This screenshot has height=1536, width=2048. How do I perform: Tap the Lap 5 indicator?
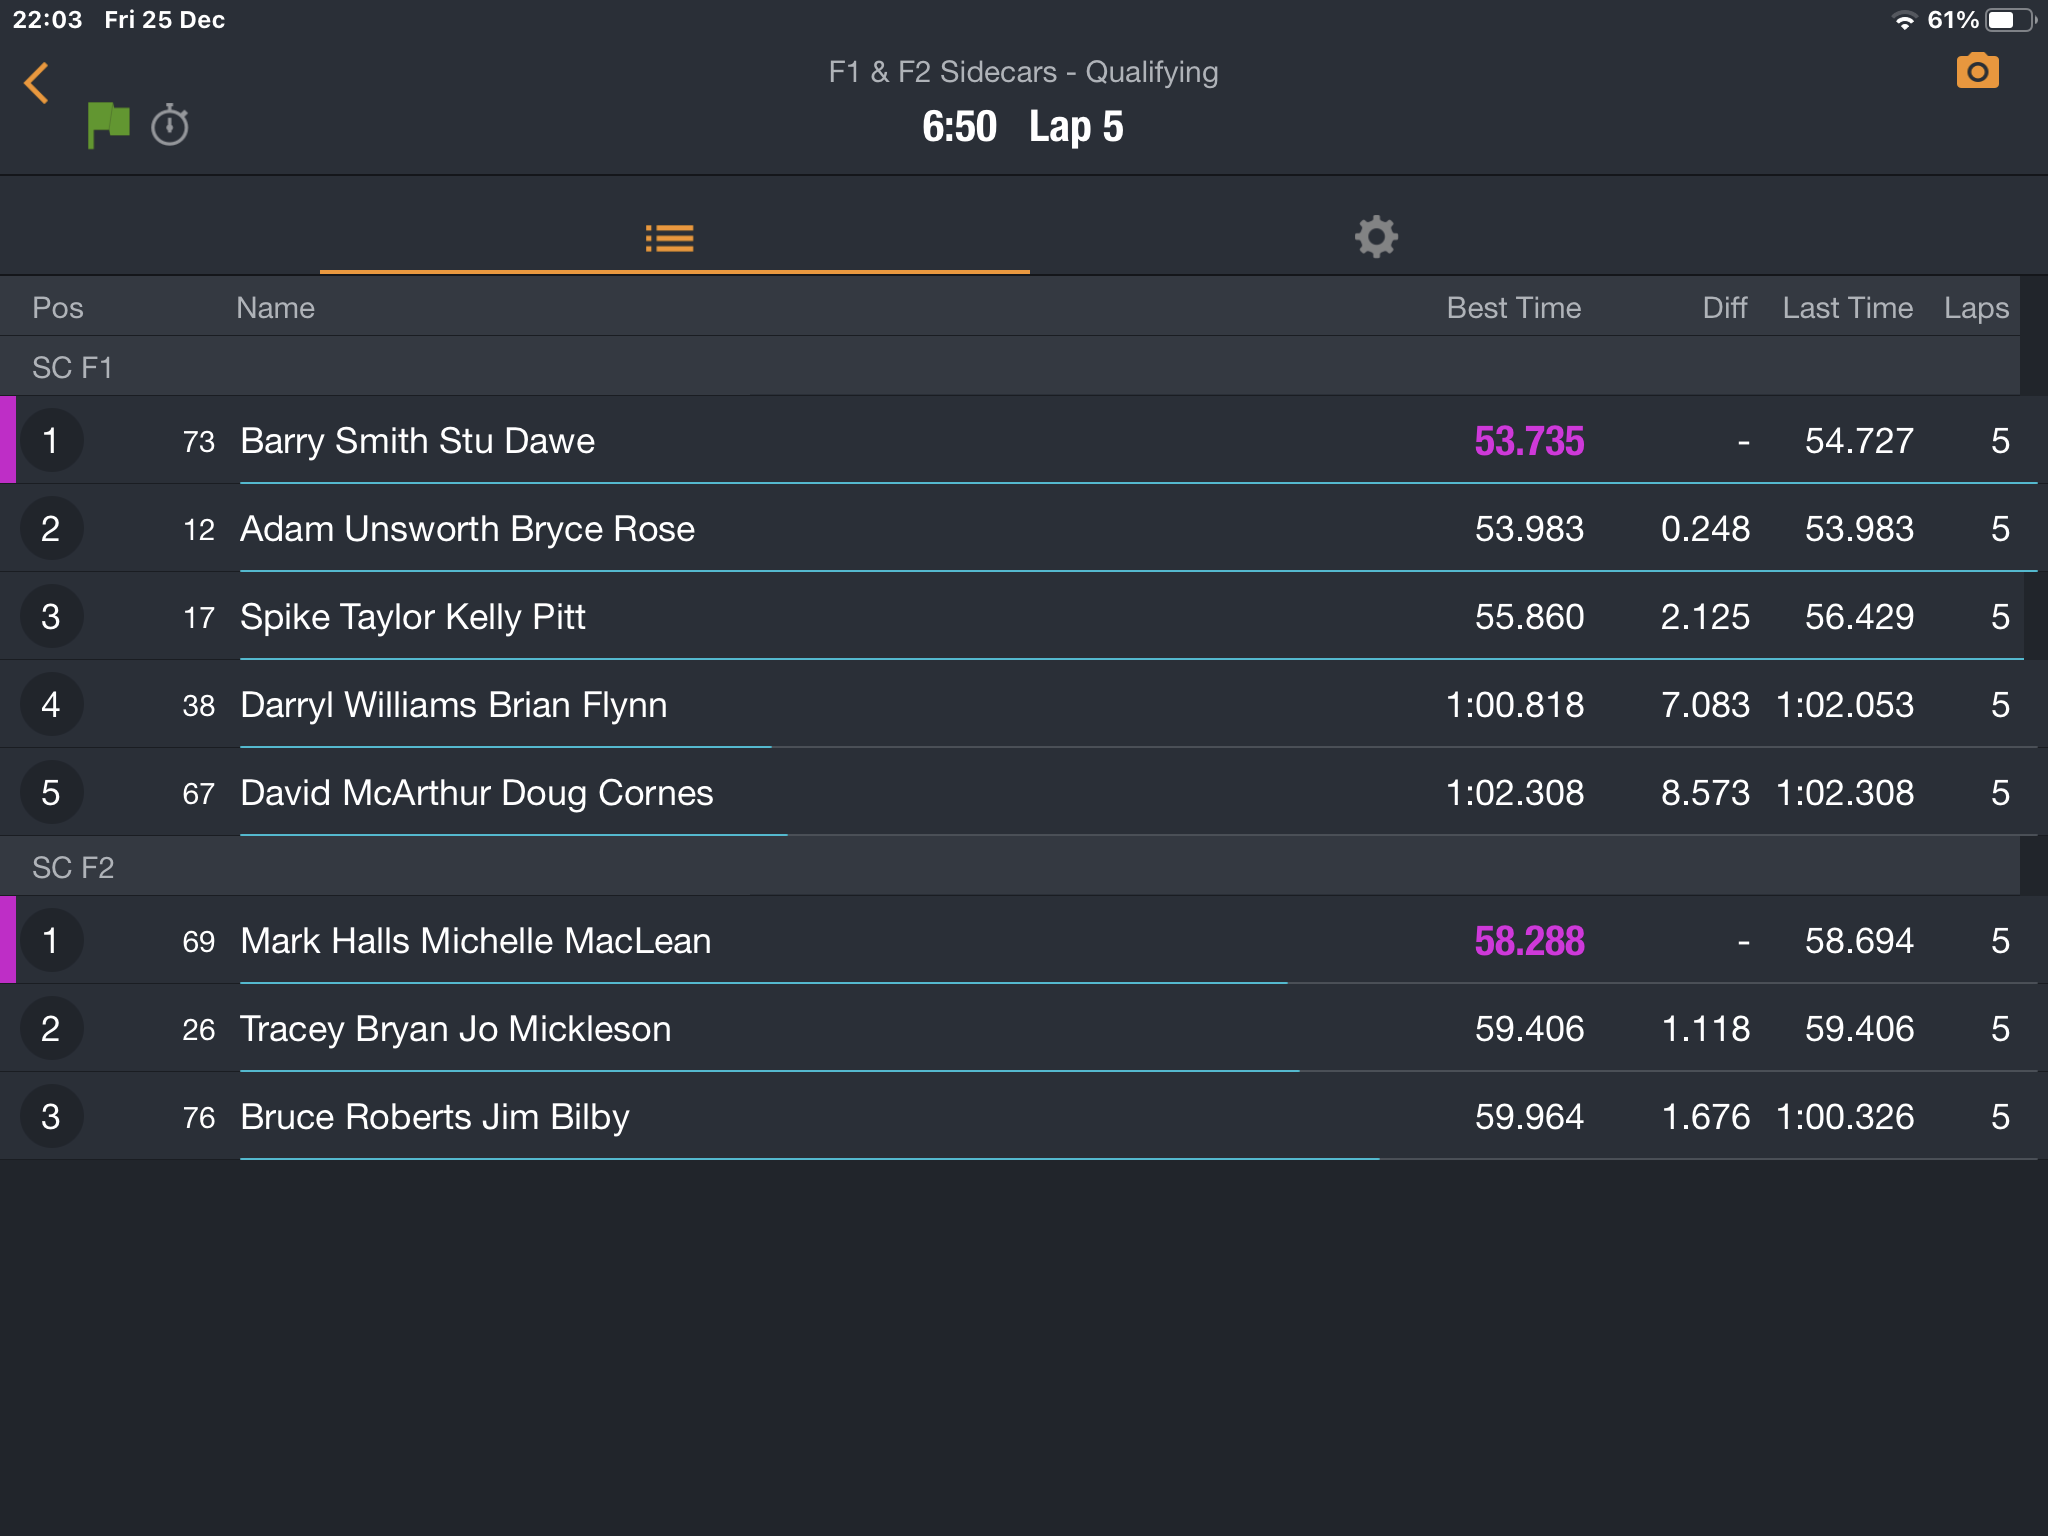tap(1076, 128)
